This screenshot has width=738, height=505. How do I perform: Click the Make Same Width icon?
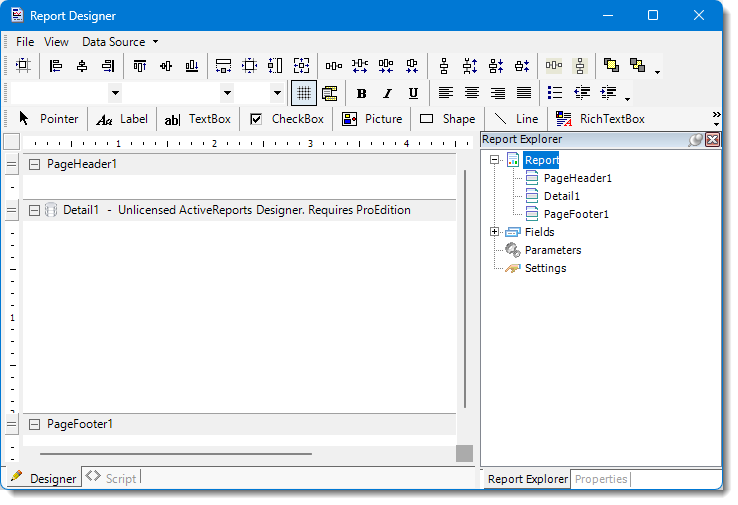tap(223, 66)
